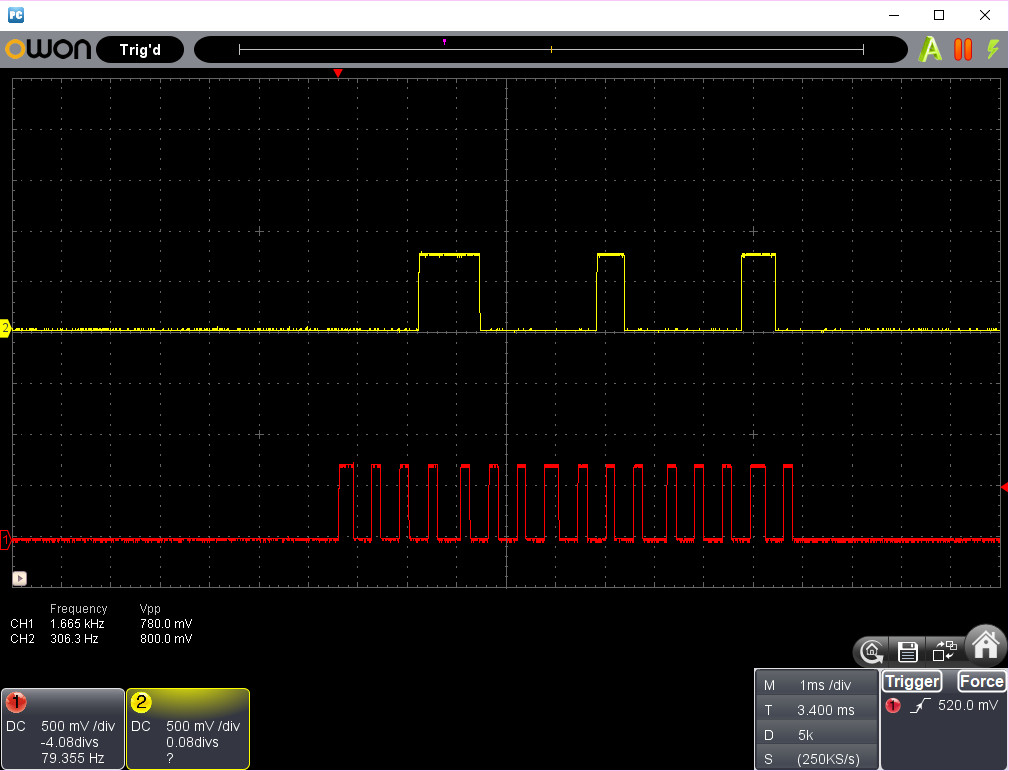
Task: Click the red trigger level arrow on right edge
Action: tap(1004, 486)
